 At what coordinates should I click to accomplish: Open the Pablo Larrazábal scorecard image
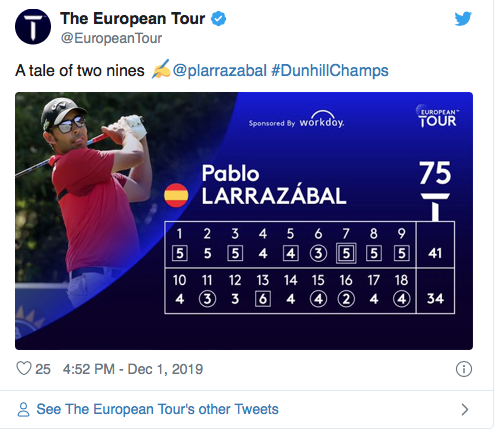point(244,221)
